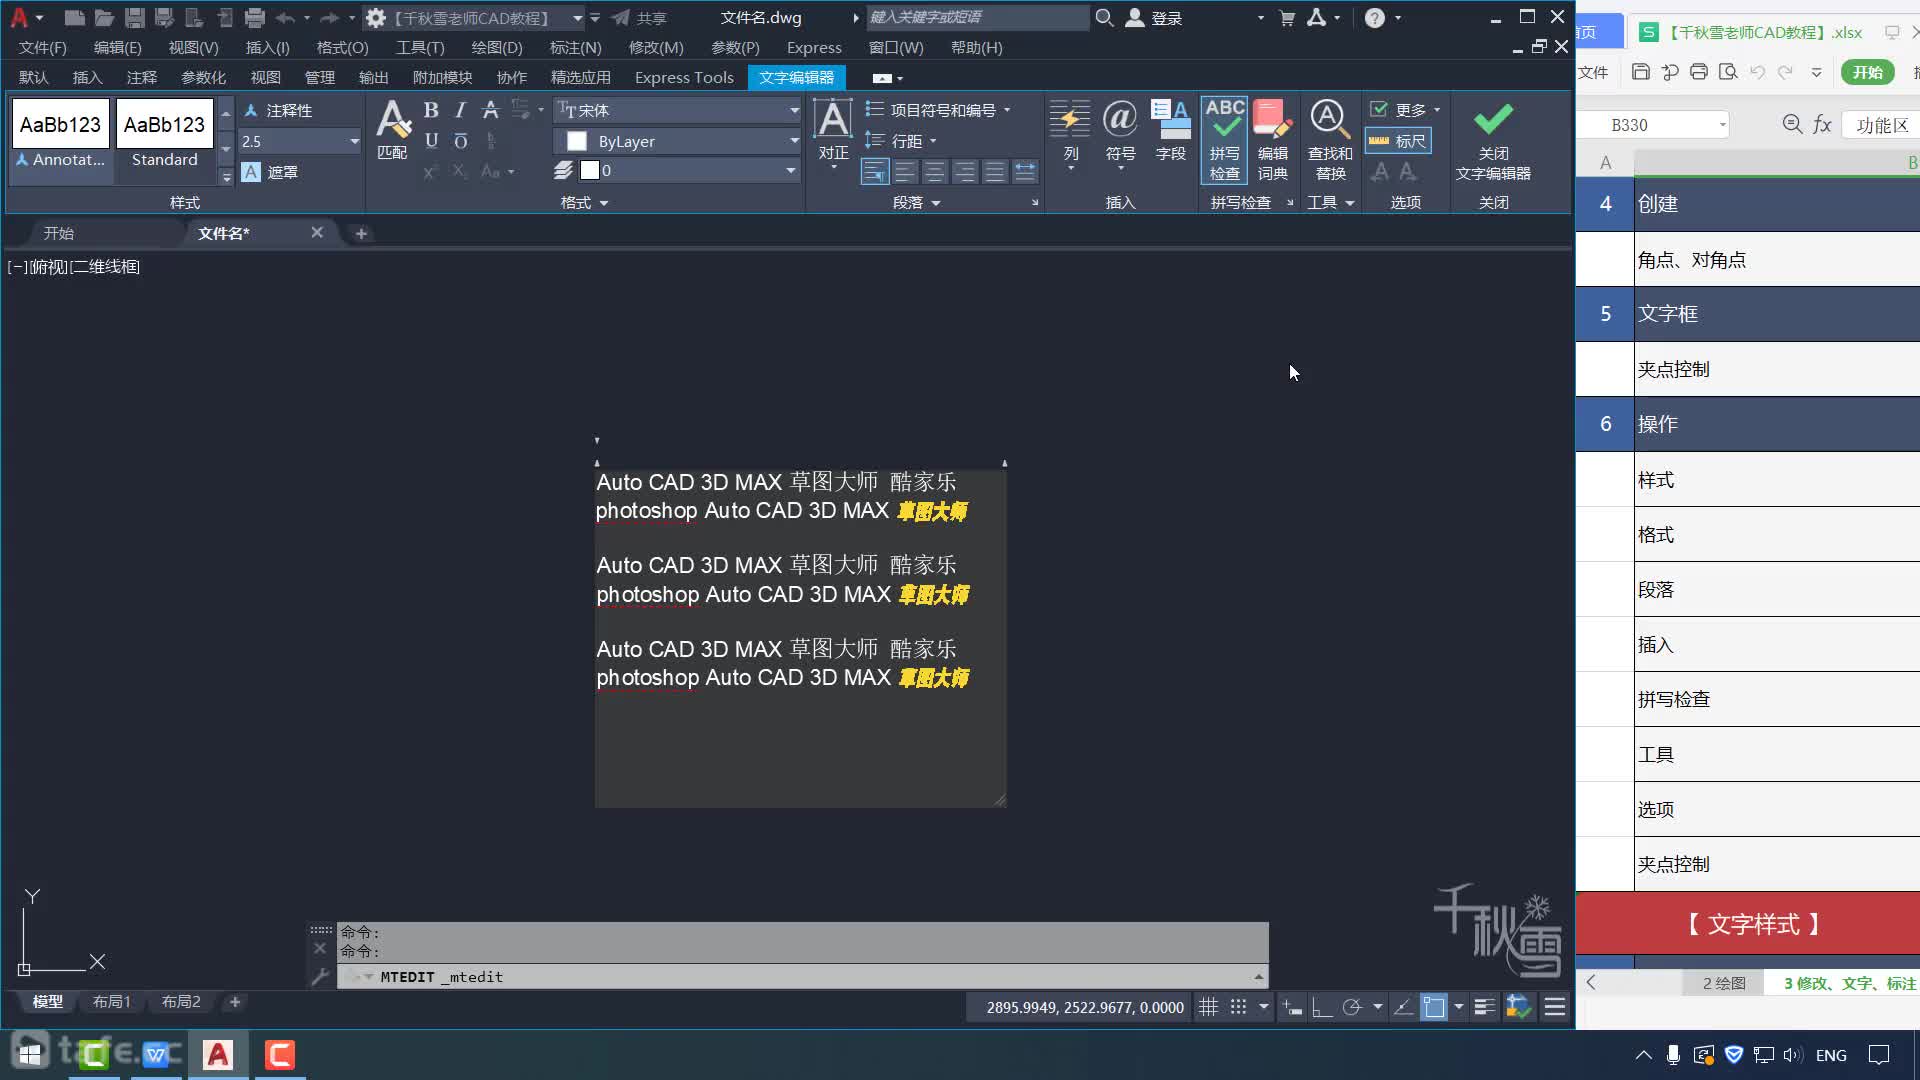The width and height of the screenshot is (1920, 1080).
Task: Switch to the Start (开始) drawing tab
Action: [59, 233]
